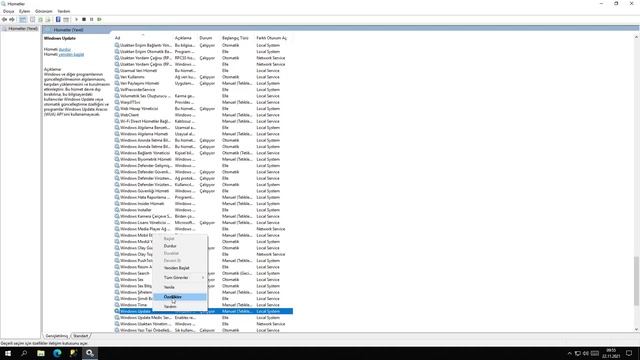Click the Export List toolbar icon
Screen dimensions: 640x360
point(48,20)
